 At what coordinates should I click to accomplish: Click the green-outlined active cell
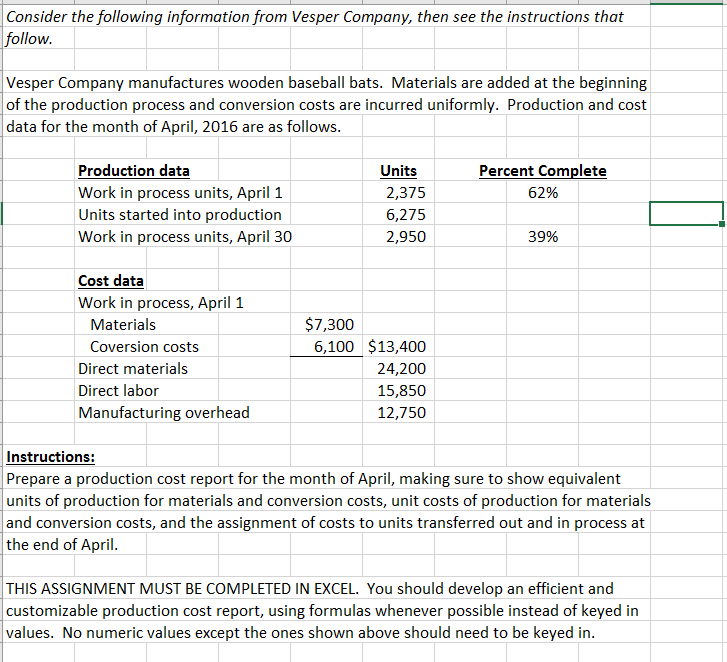coord(686,214)
